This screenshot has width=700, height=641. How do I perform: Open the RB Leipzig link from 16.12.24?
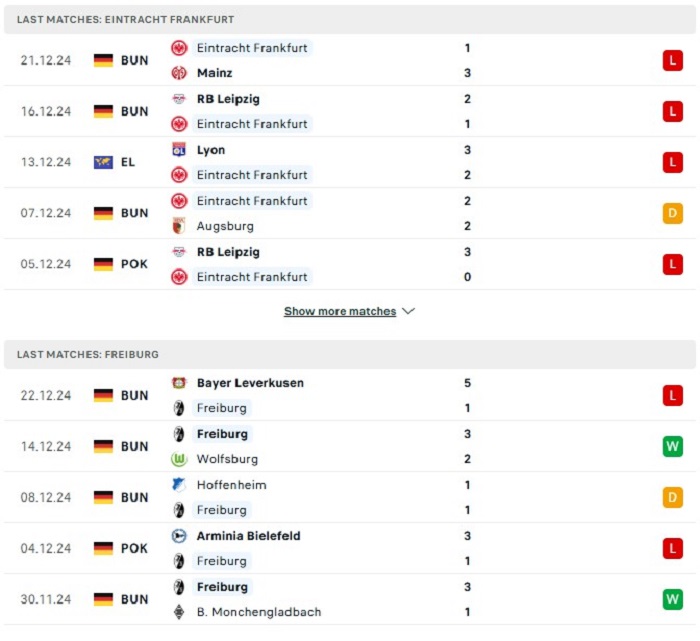tap(228, 99)
